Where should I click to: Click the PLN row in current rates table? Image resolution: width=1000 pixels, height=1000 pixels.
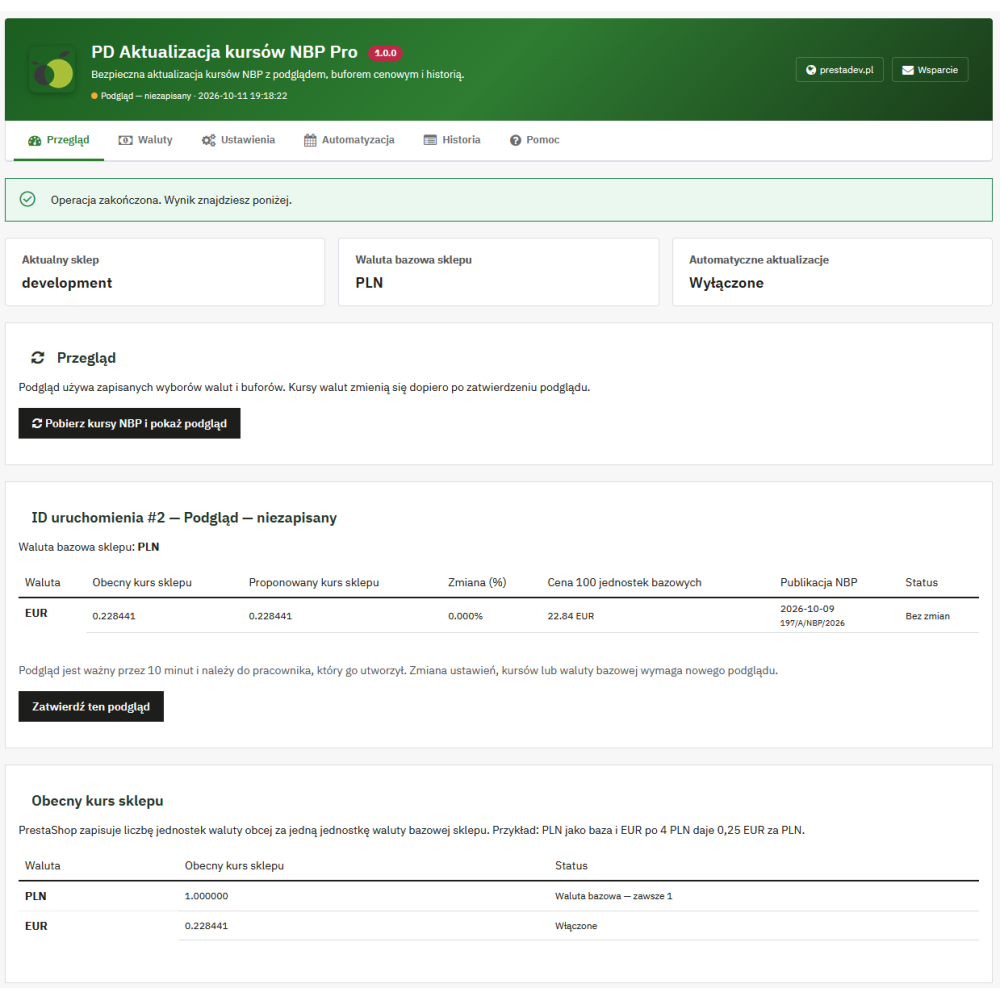point(499,896)
